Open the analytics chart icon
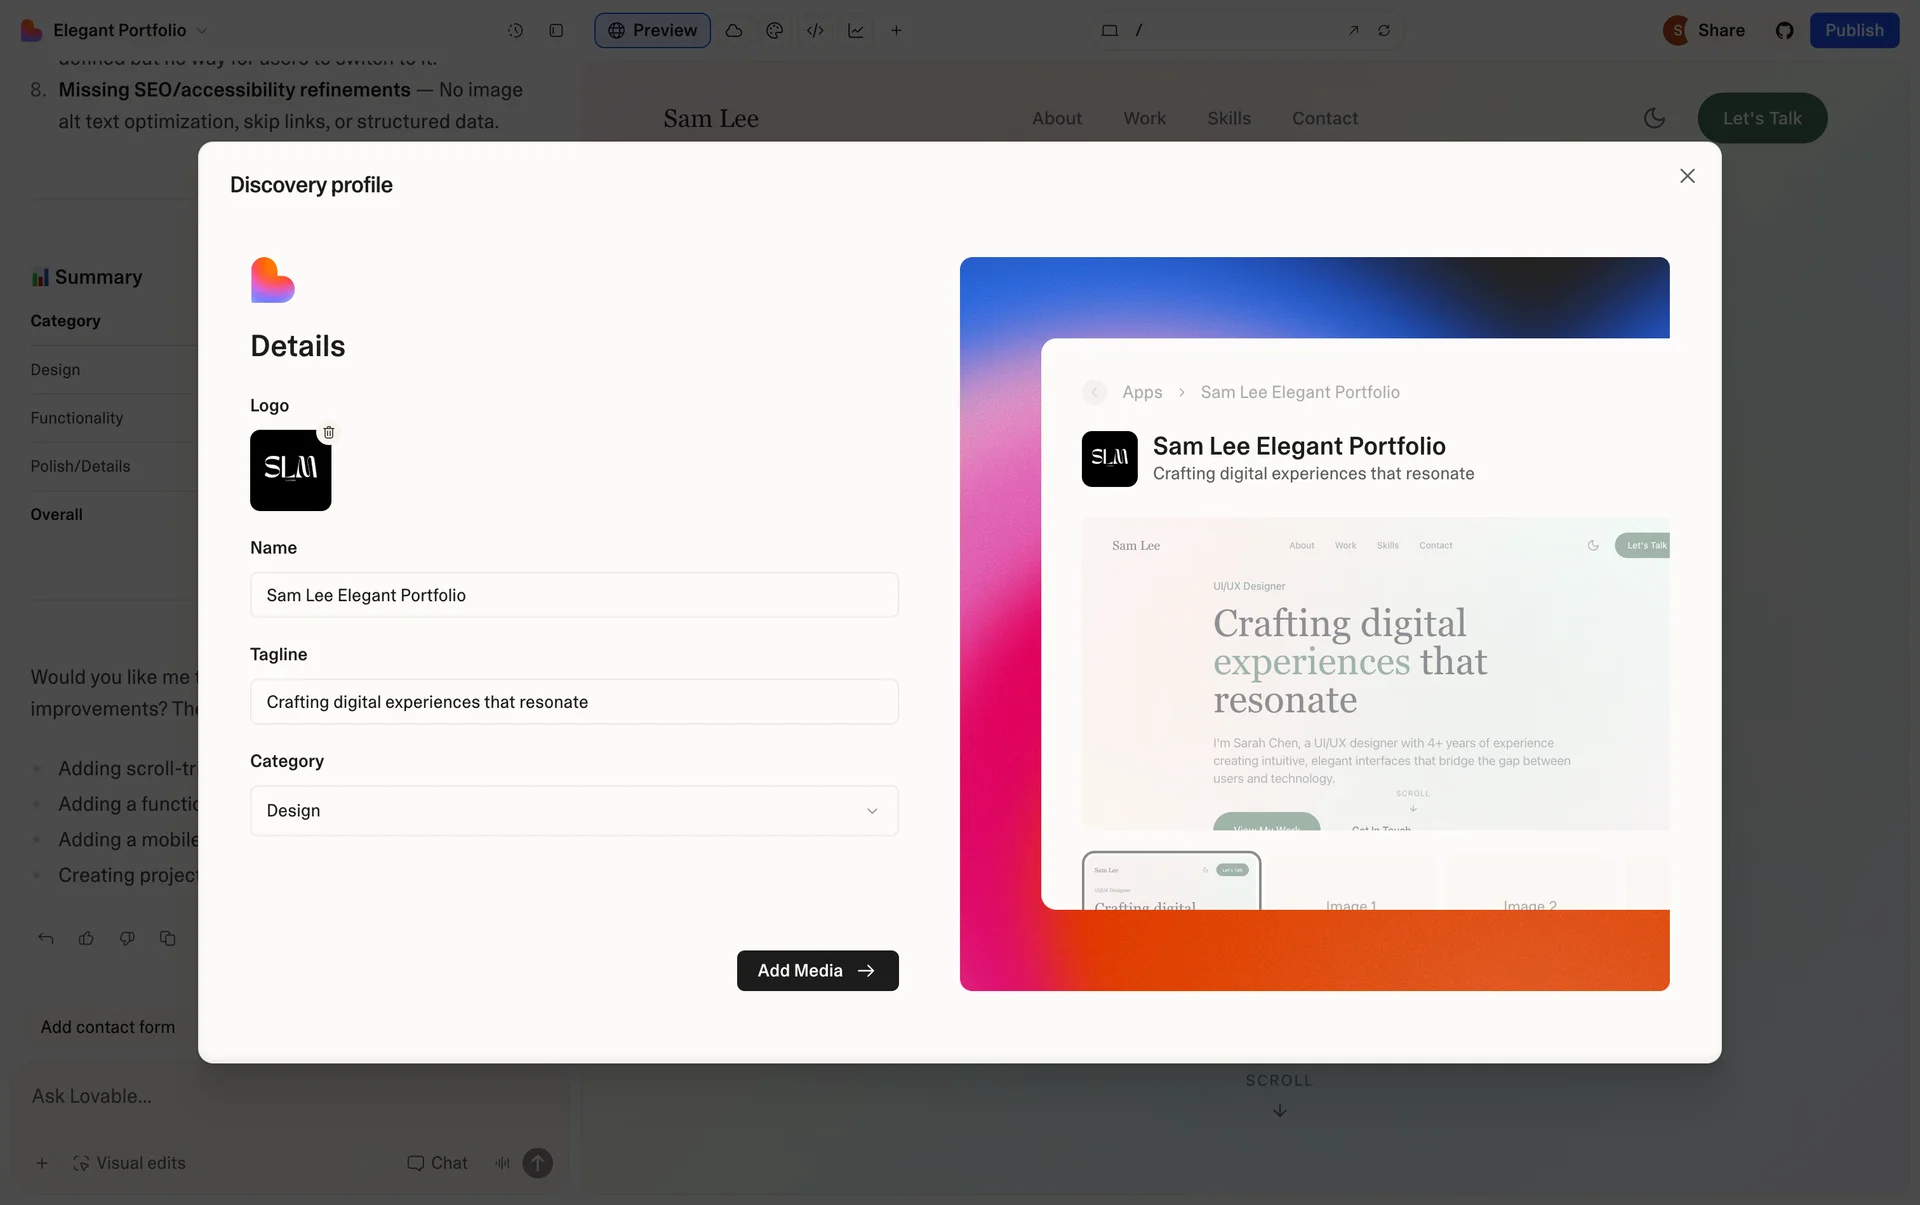Viewport: 1920px width, 1205px height. (x=856, y=30)
